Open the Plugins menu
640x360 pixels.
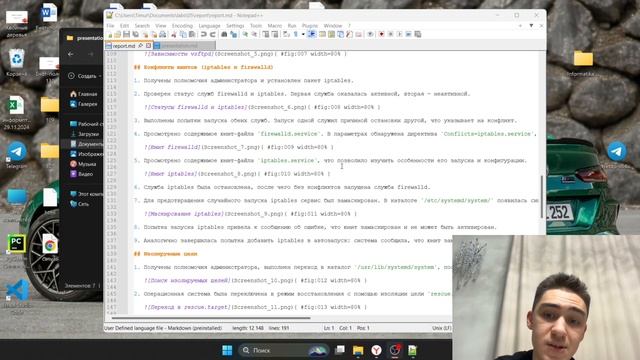click(x=310, y=26)
